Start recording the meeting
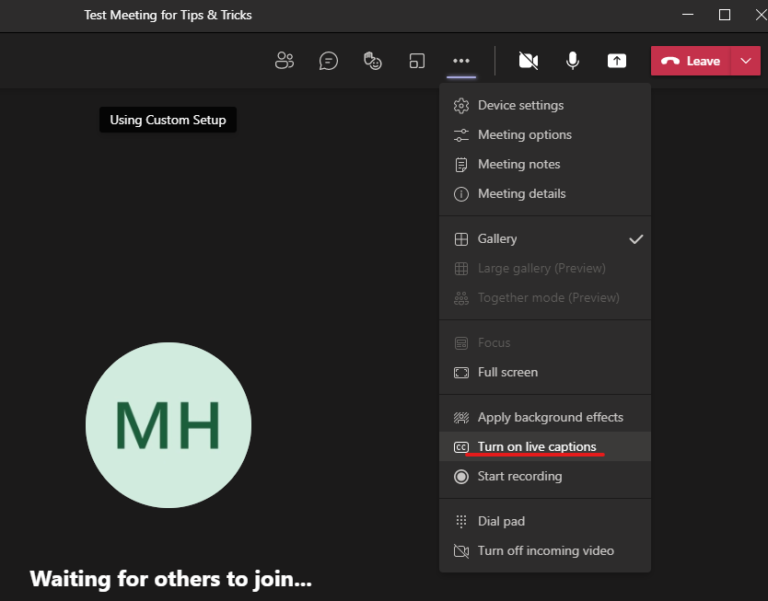Screen dimensions: 768x601 coord(545,476)
